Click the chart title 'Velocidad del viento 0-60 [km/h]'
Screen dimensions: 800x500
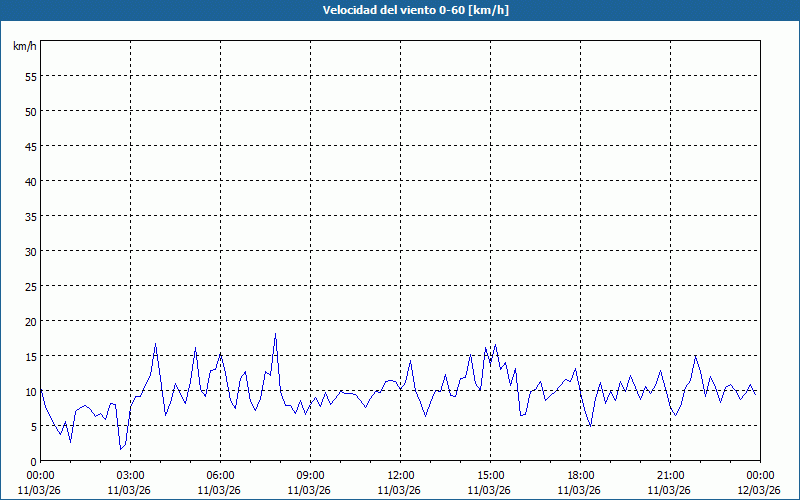pos(400,11)
